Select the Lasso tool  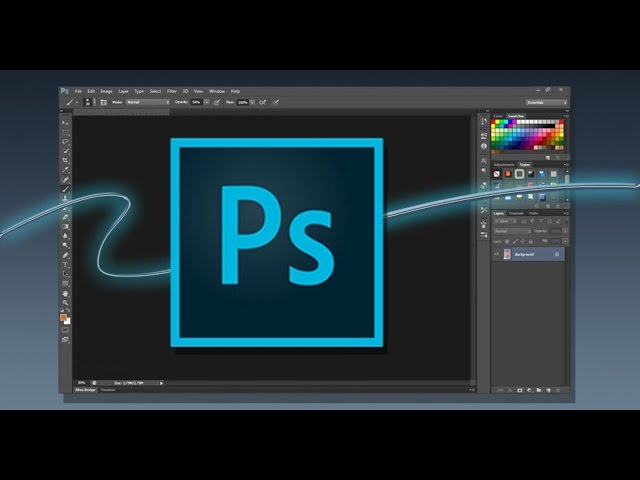65,142
